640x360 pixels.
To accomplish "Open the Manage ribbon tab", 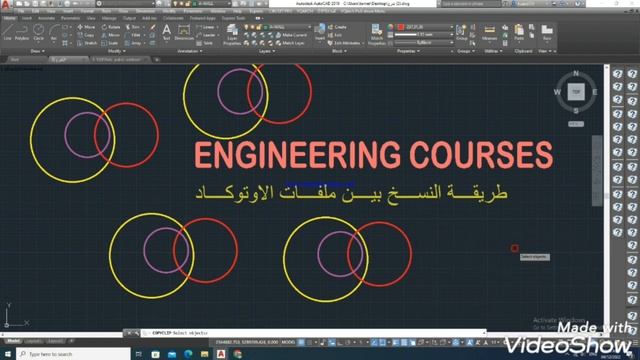I will (x=109, y=18).
